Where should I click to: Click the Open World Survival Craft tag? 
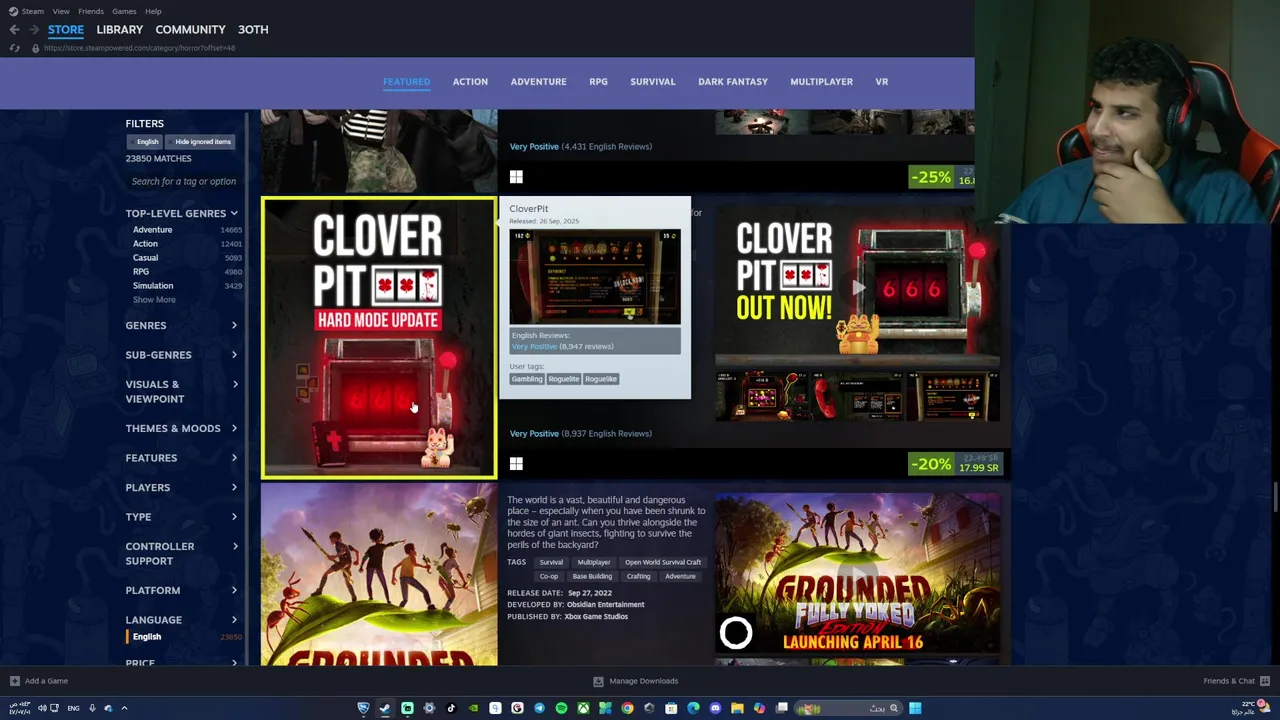pyautogui.click(x=663, y=562)
